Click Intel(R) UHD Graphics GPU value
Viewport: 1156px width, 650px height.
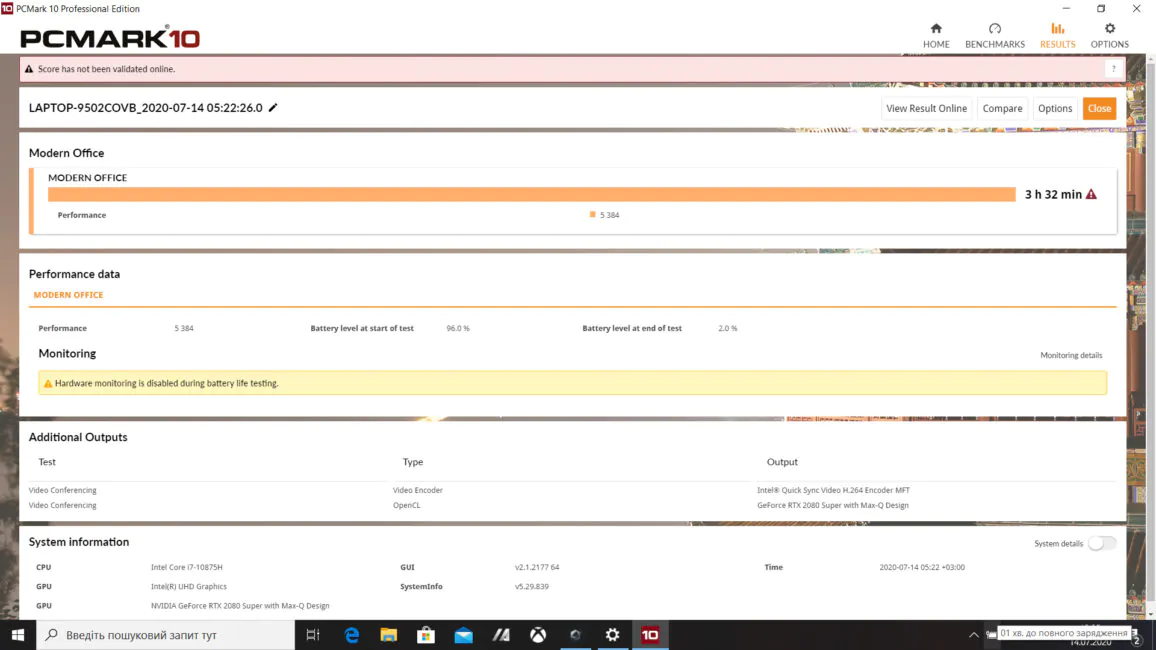point(189,587)
